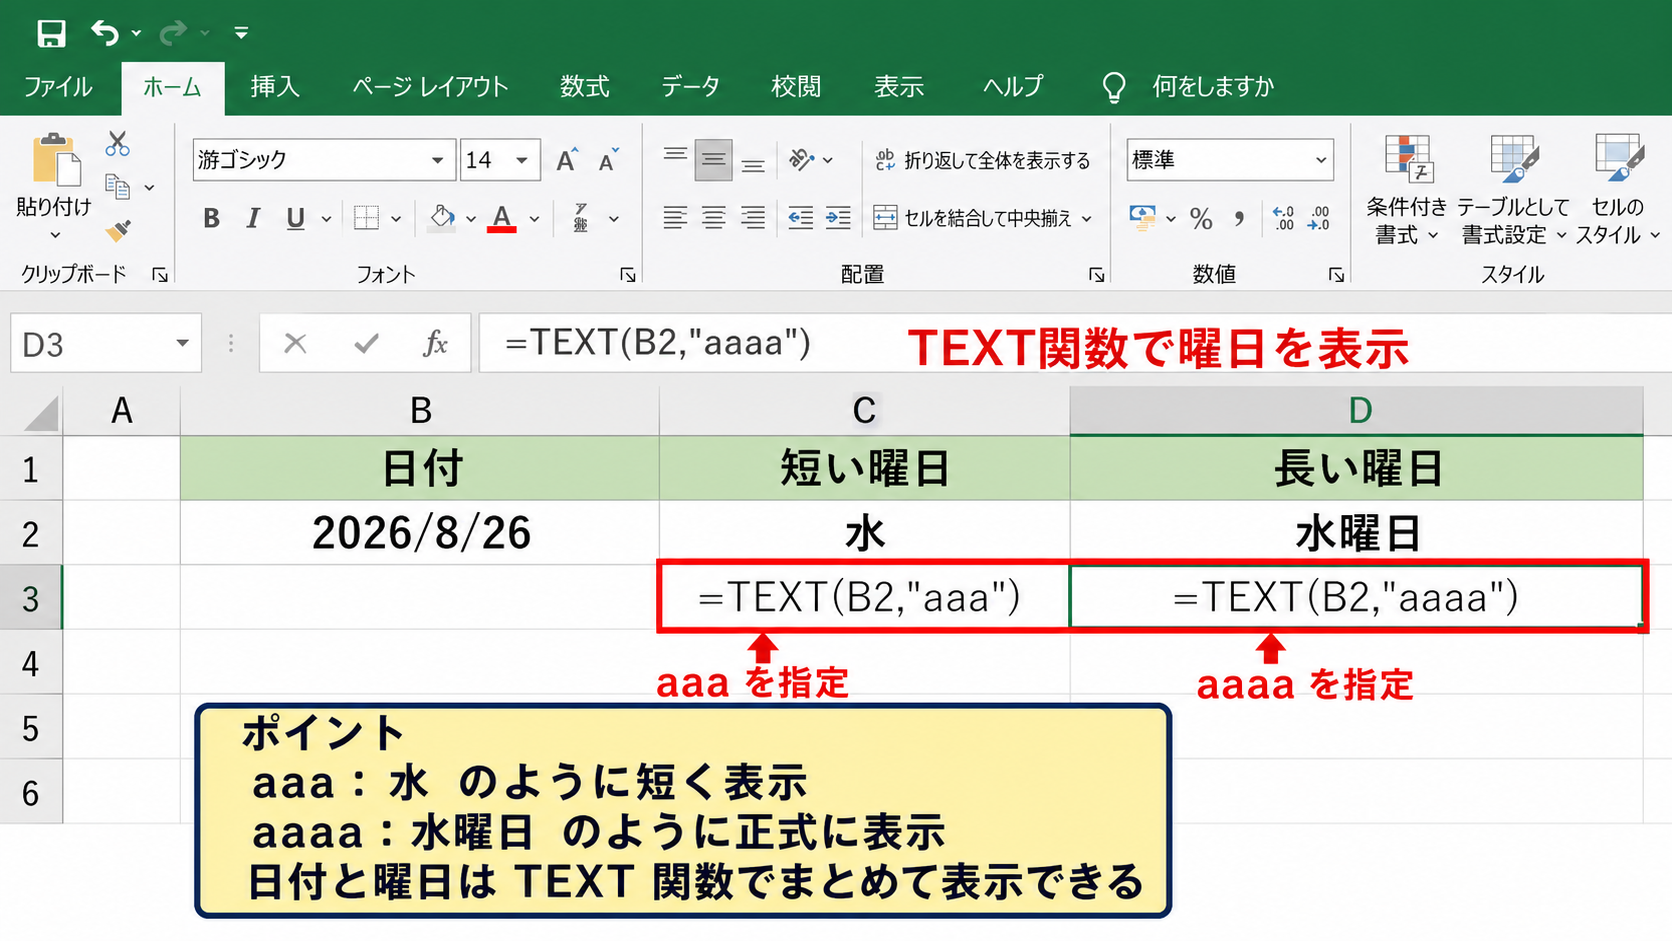Open 条件付き書式 conditional formatting
1672x941 pixels.
pyautogui.click(x=1406, y=190)
